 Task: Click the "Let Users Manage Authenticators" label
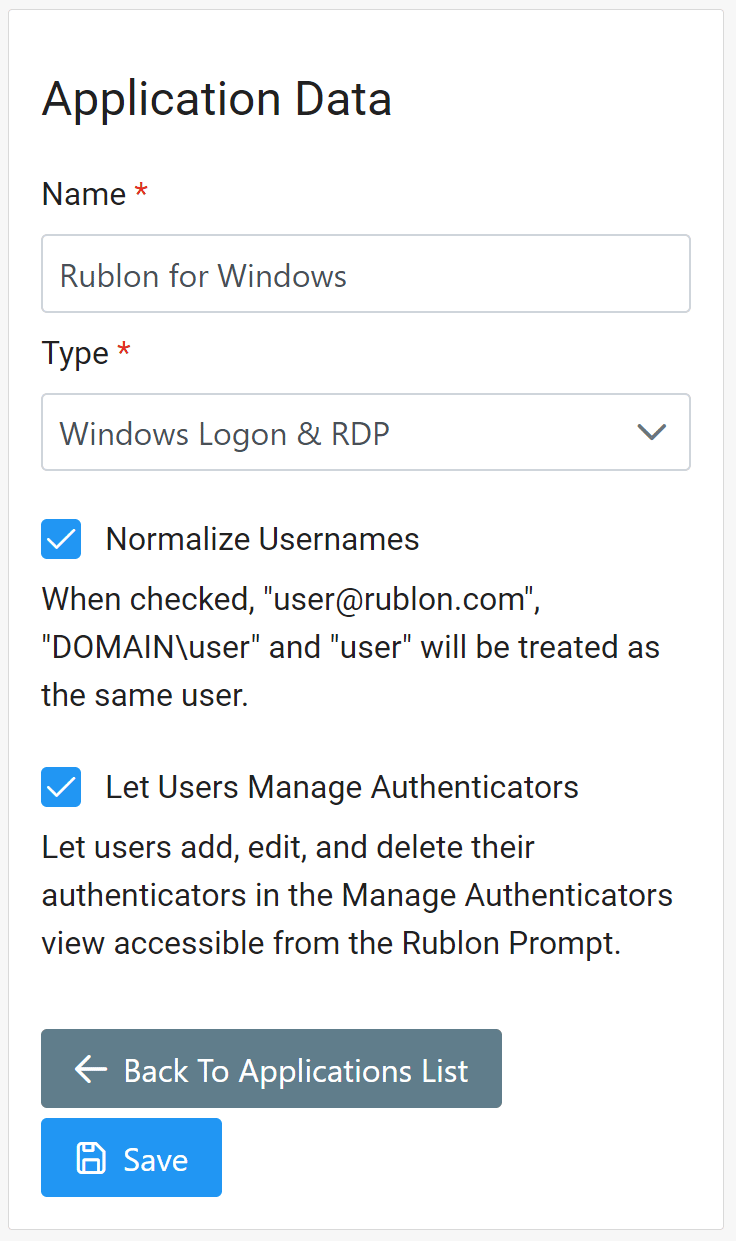pyautogui.click(x=342, y=787)
